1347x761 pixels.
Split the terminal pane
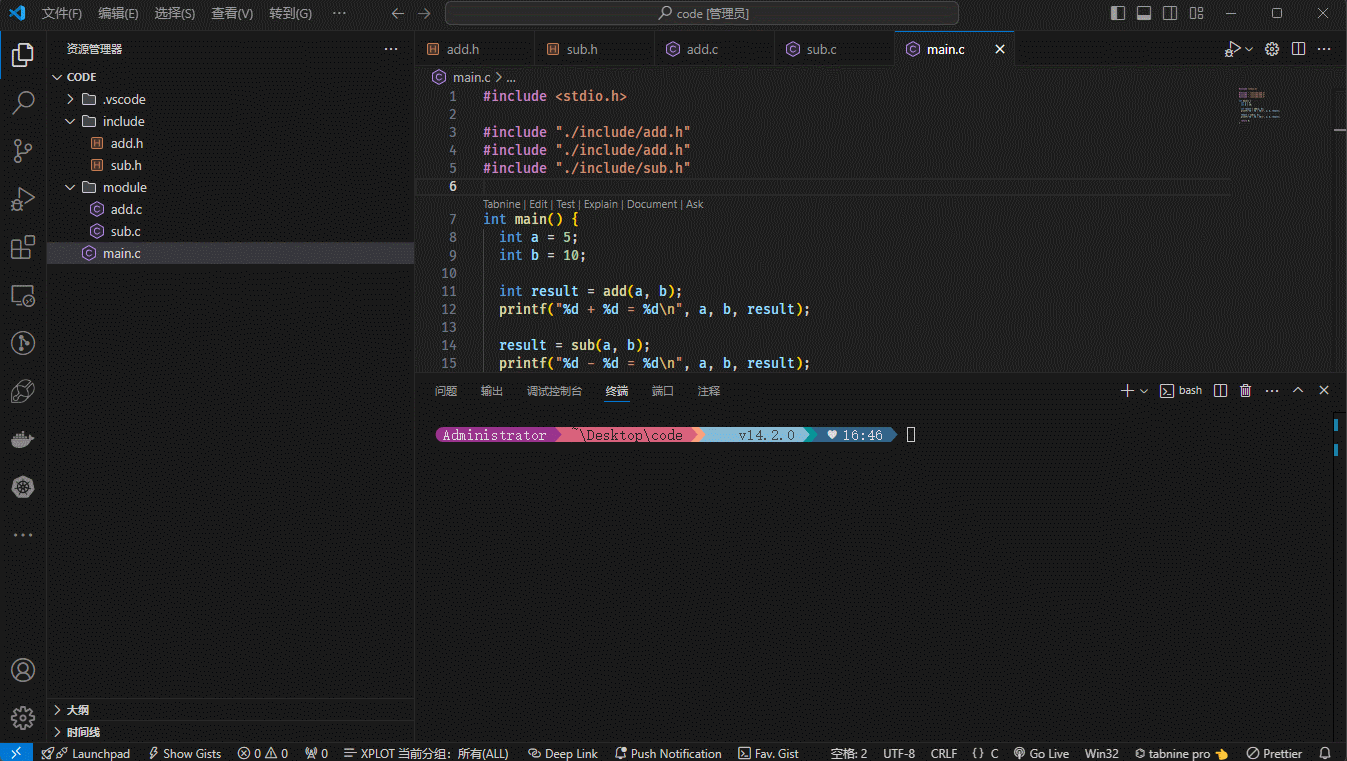tap(1220, 391)
